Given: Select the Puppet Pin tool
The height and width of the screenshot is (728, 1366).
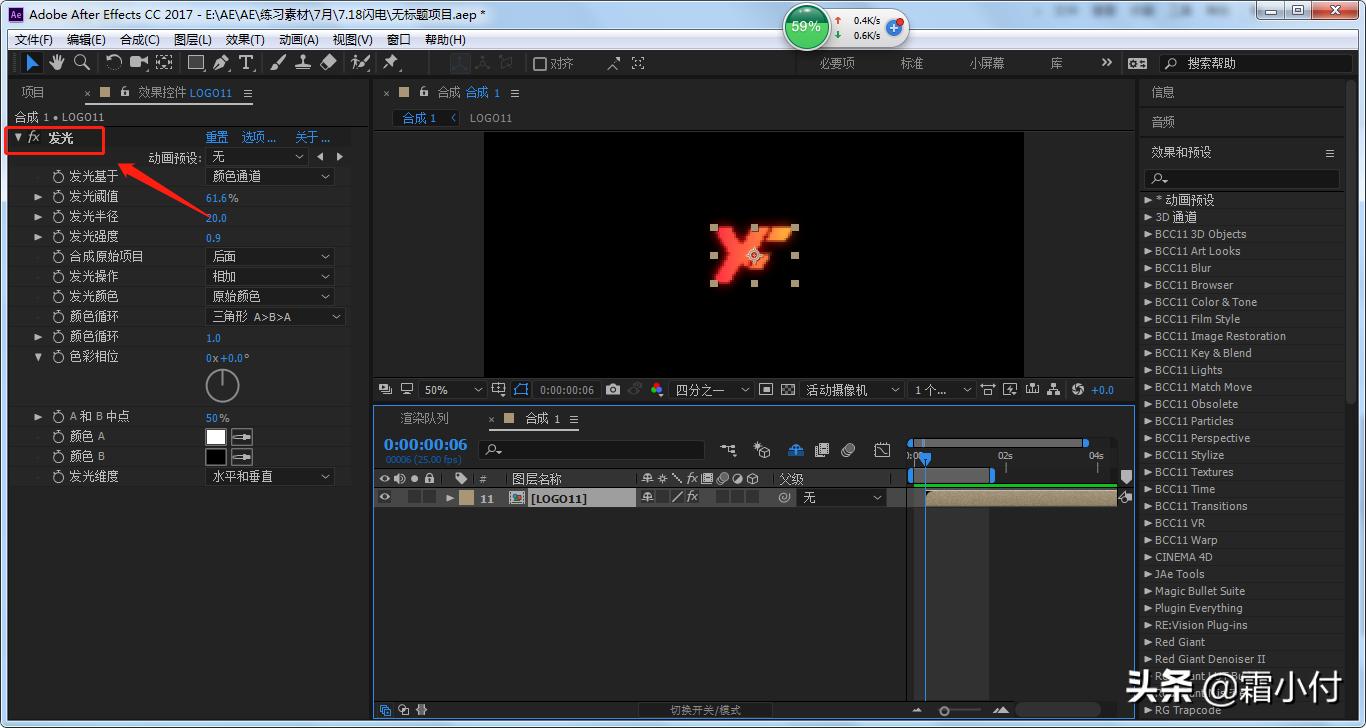Looking at the screenshot, I should pyautogui.click(x=391, y=63).
